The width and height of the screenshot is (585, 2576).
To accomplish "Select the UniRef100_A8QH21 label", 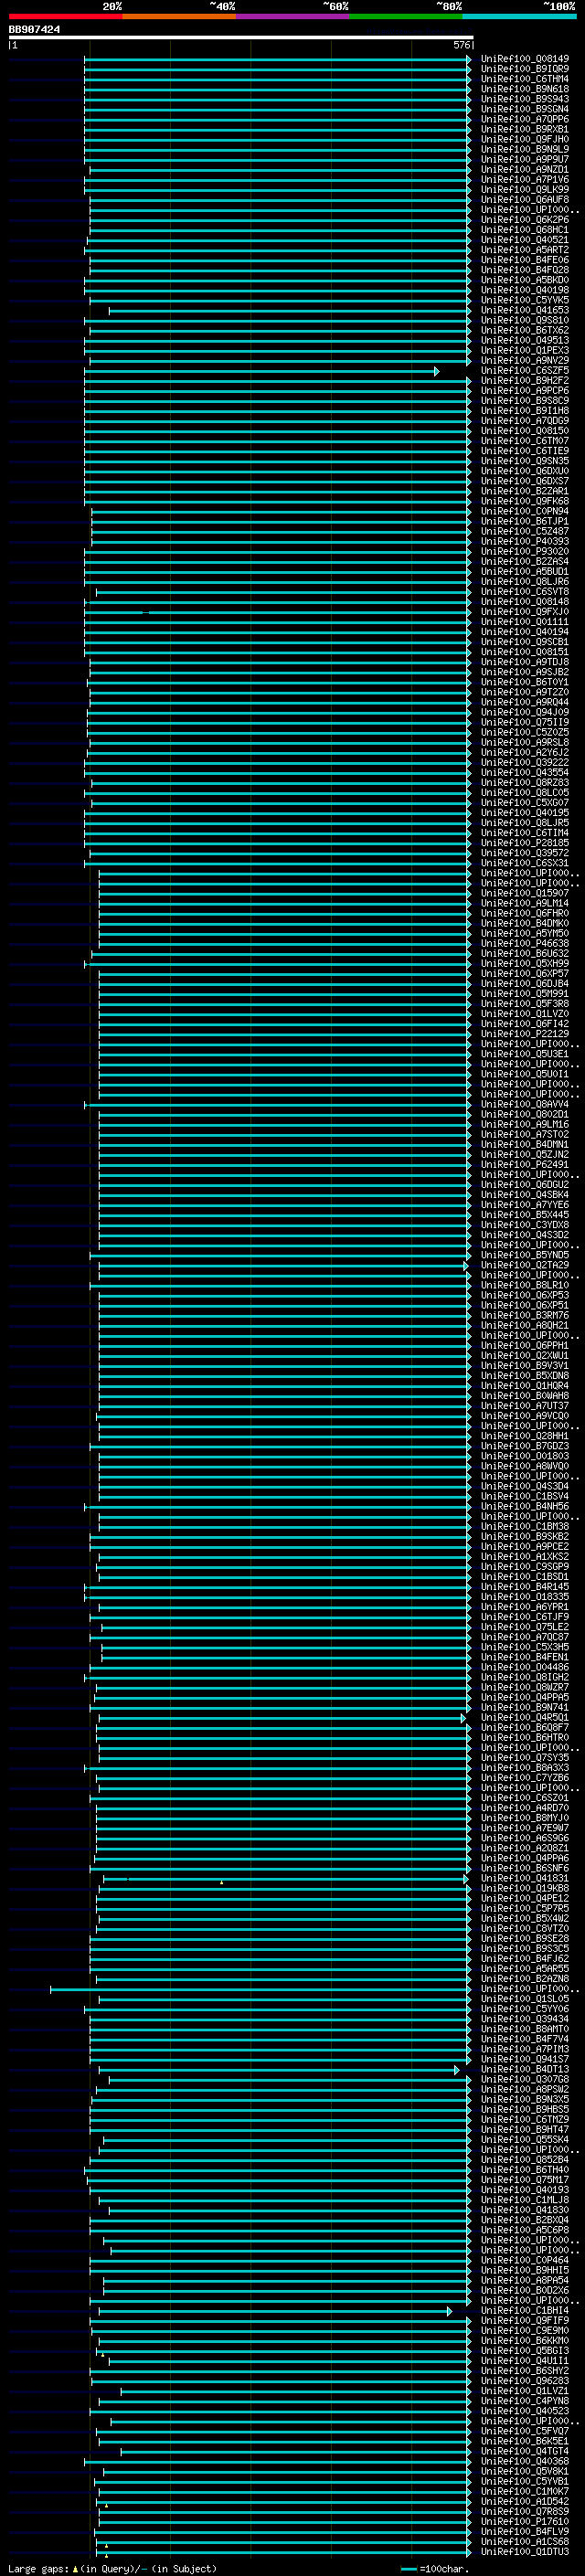I will pos(525,1325).
